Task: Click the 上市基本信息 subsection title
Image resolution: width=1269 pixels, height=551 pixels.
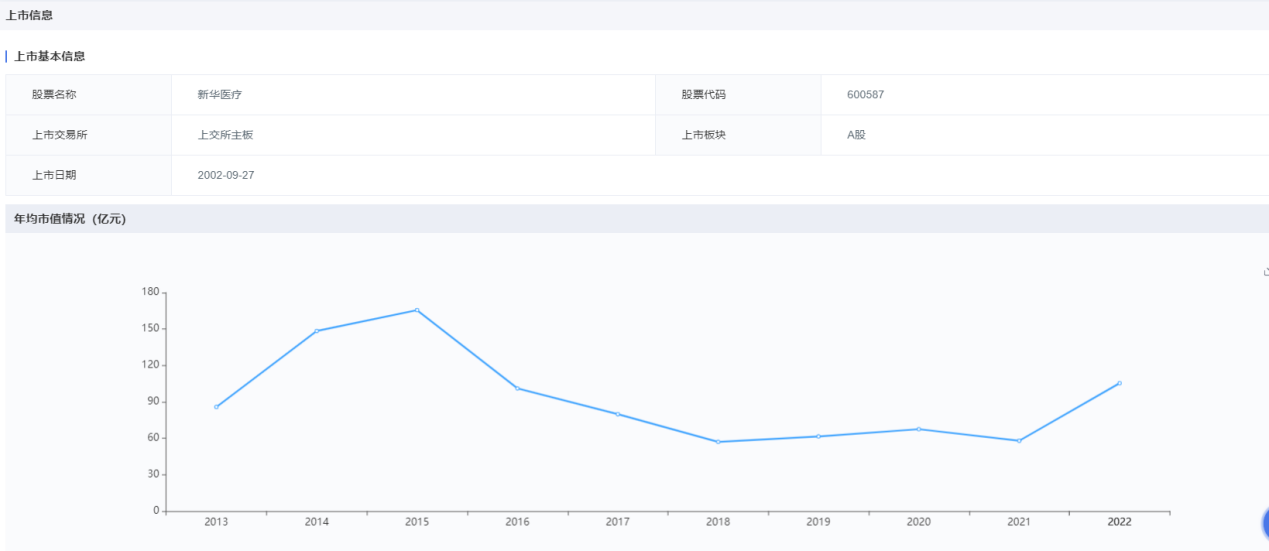Action: click(x=49, y=56)
